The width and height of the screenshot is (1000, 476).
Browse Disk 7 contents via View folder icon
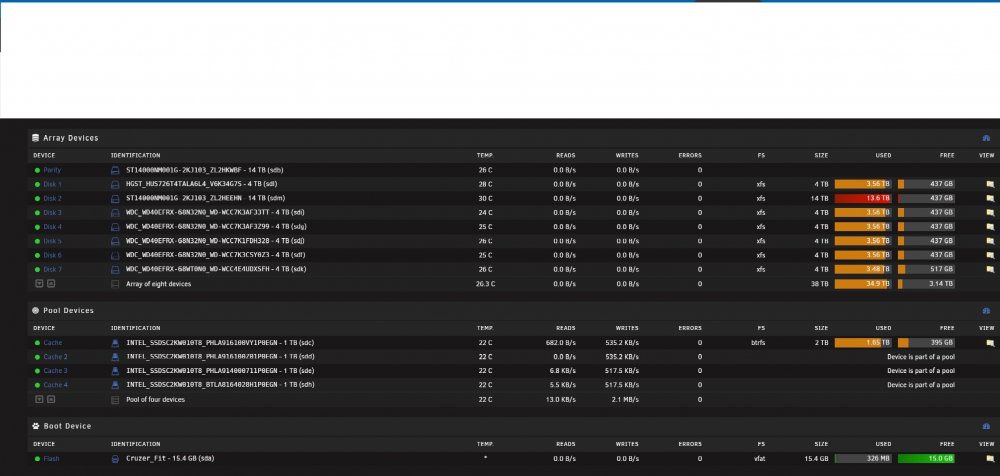(x=990, y=269)
